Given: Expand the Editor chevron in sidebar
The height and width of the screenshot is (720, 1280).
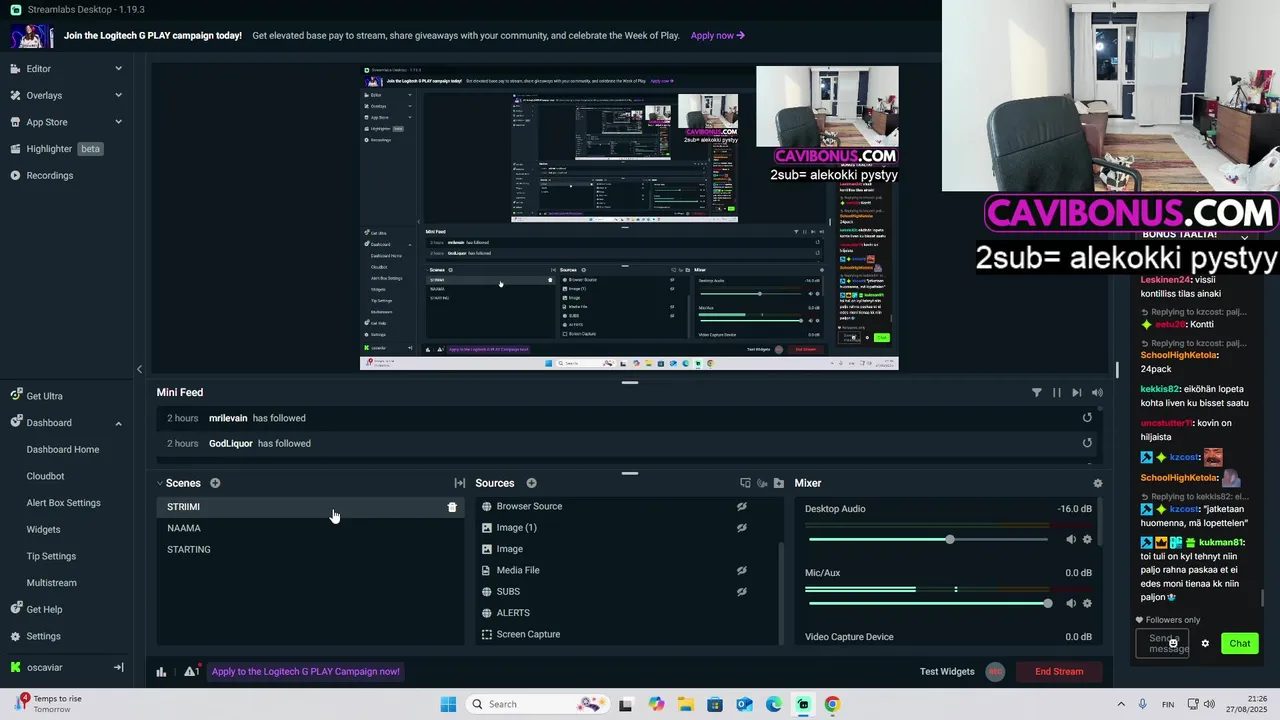Looking at the screenshot, I should 118,69.
